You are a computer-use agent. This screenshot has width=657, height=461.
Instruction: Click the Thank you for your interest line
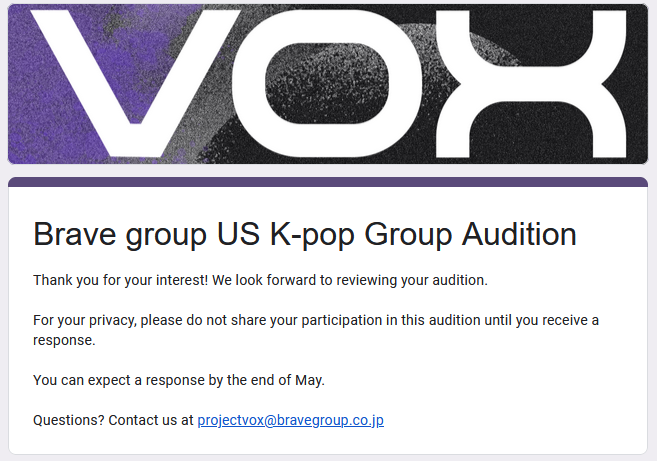point(260,280)
